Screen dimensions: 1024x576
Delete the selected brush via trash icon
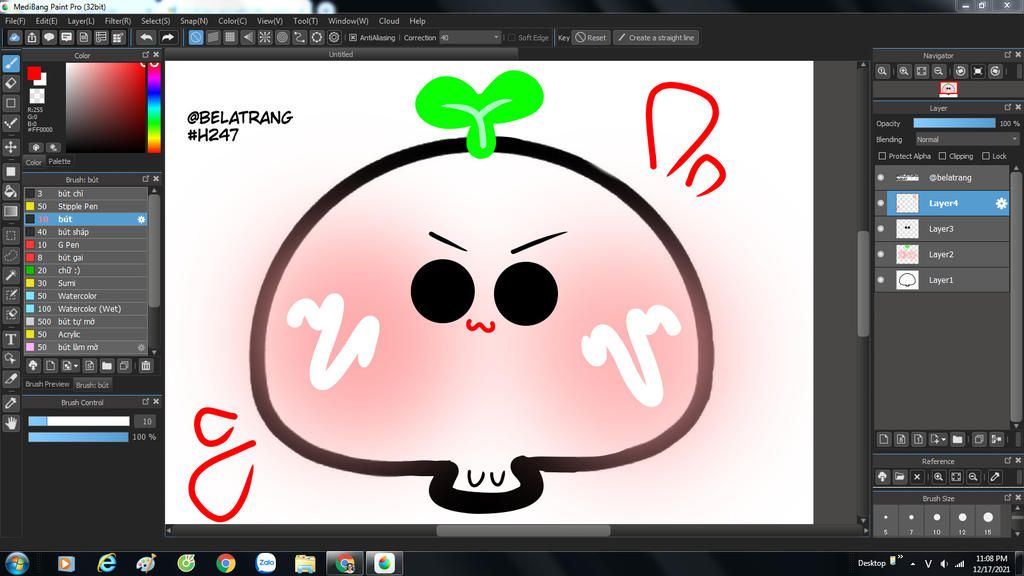click(146, 366)
